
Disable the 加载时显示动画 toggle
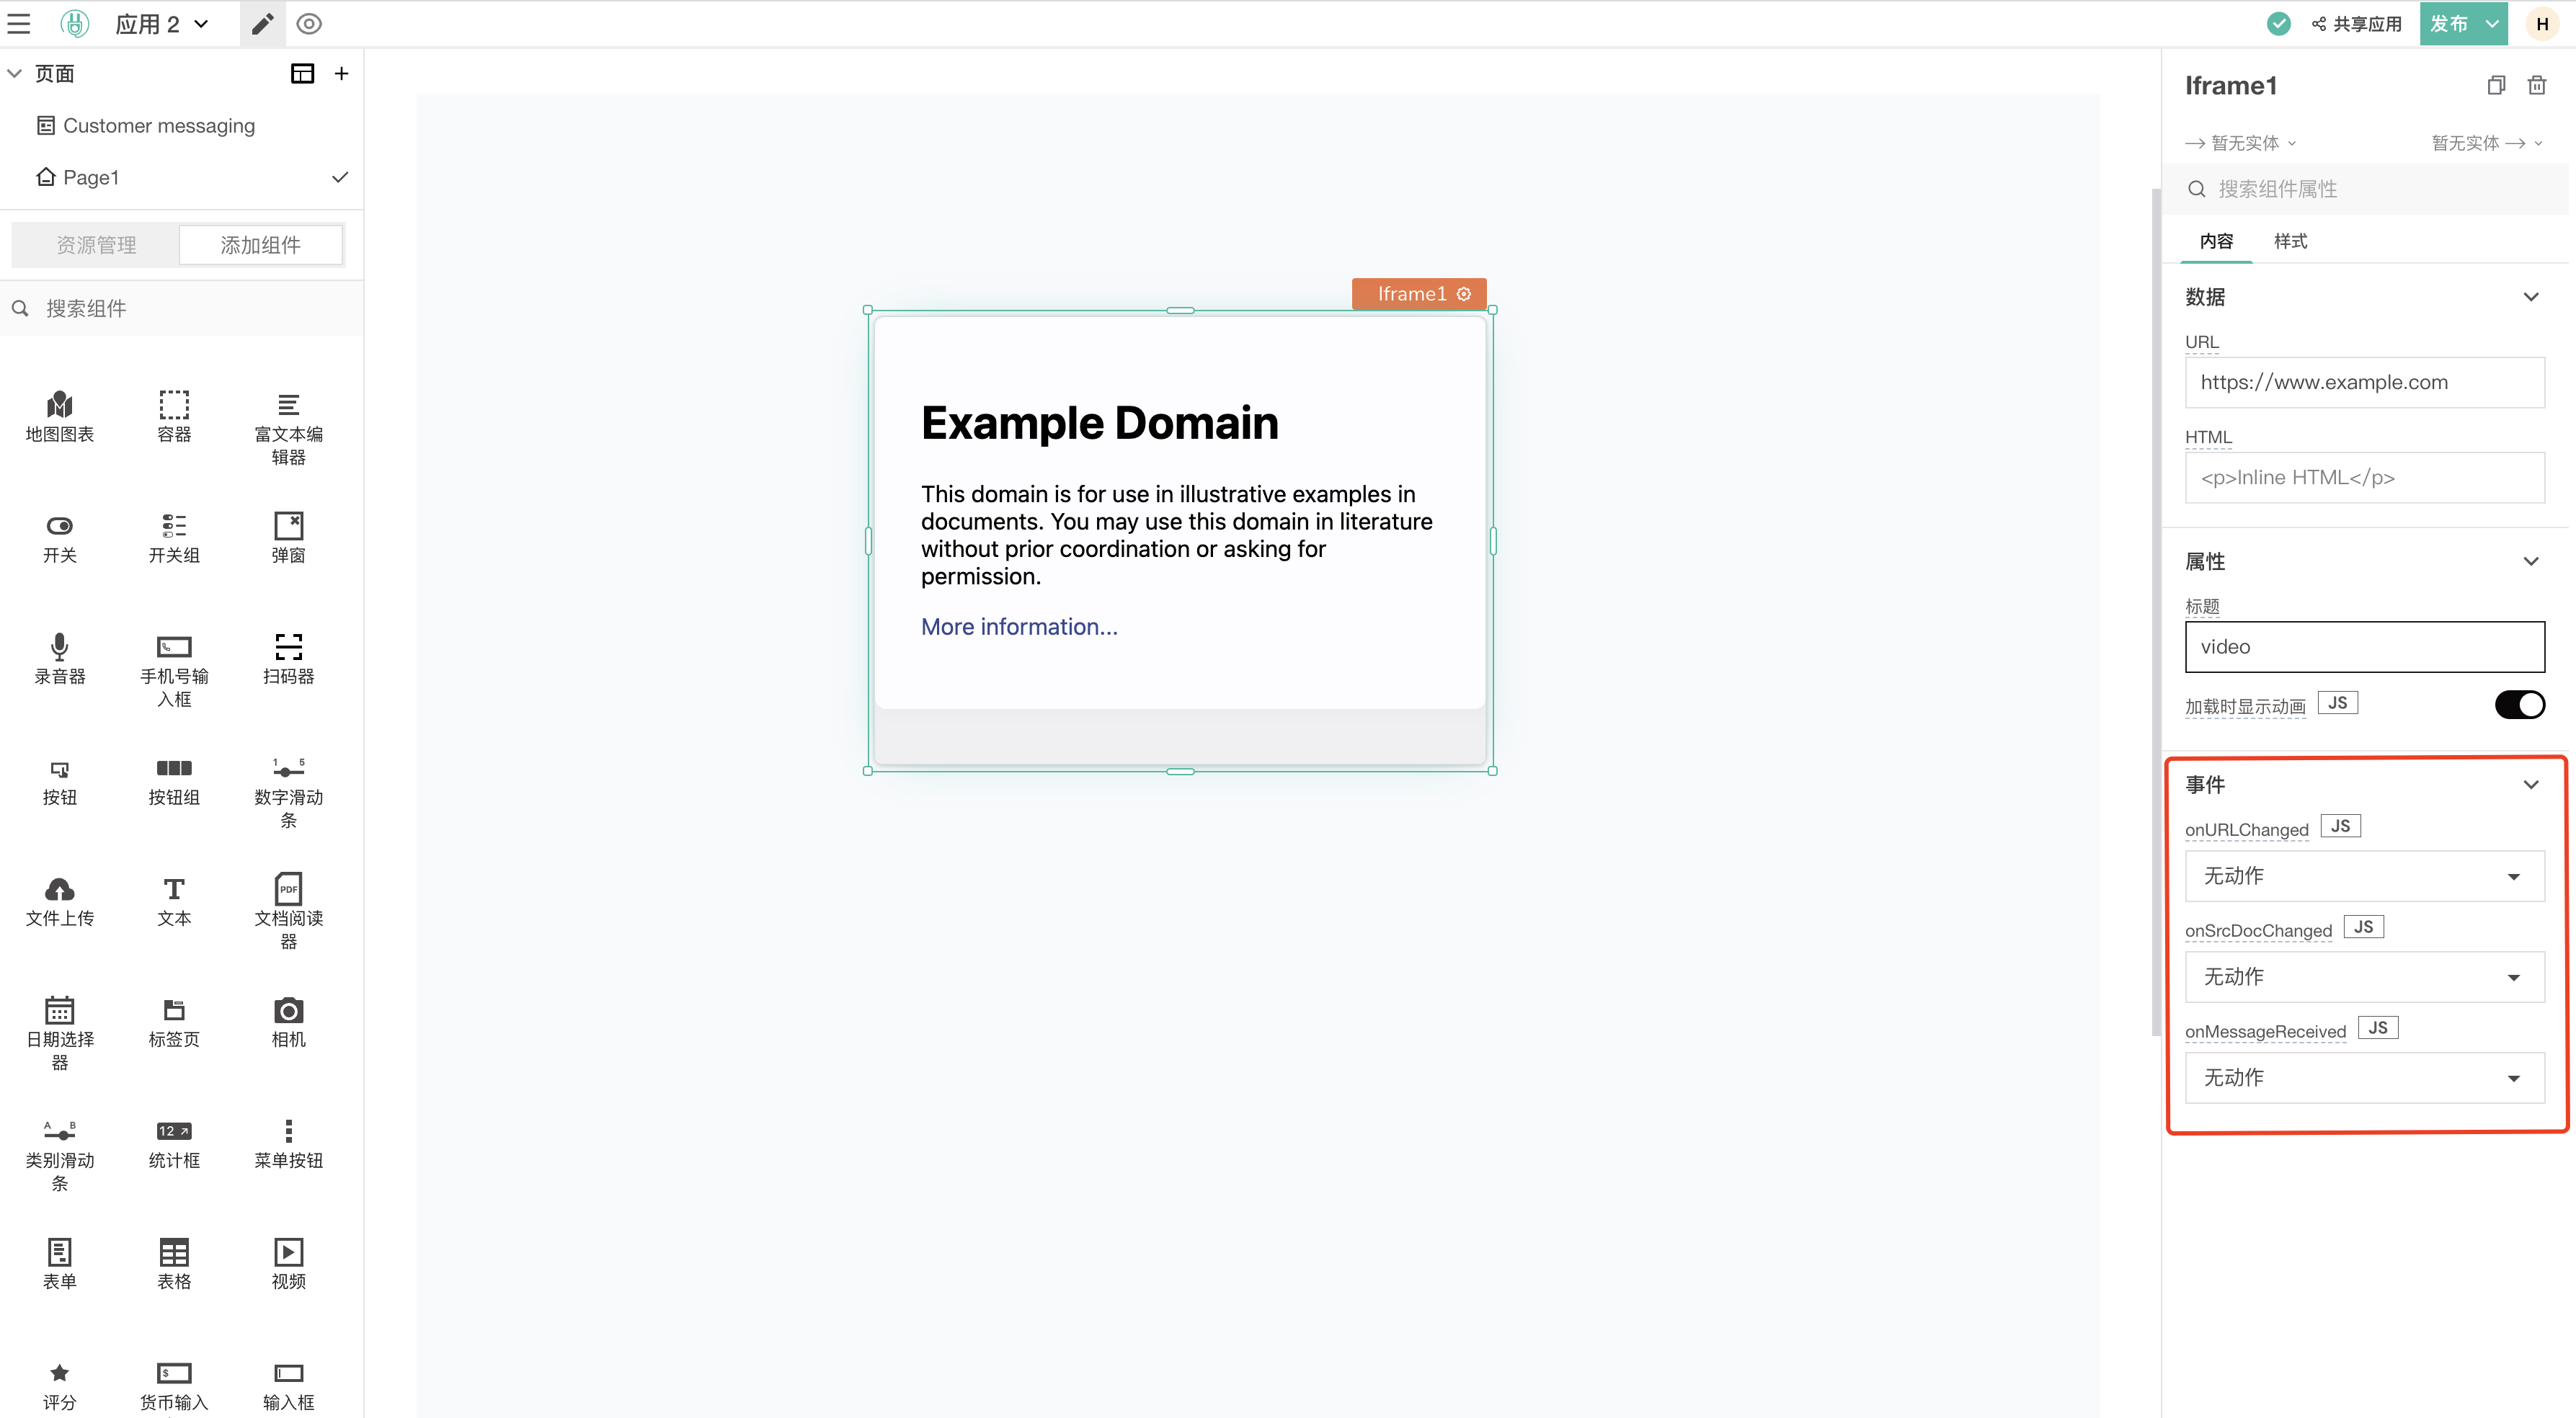point(2520,704)
